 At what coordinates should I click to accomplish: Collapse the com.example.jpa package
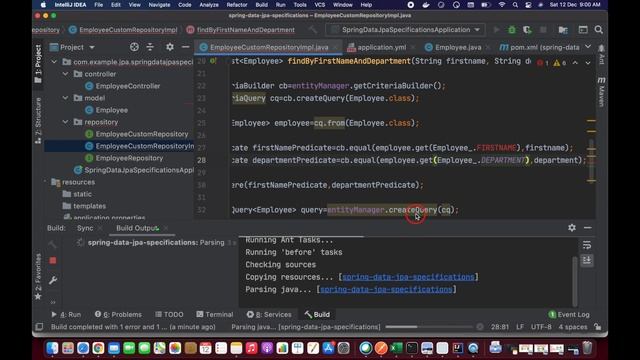point(54,62)
